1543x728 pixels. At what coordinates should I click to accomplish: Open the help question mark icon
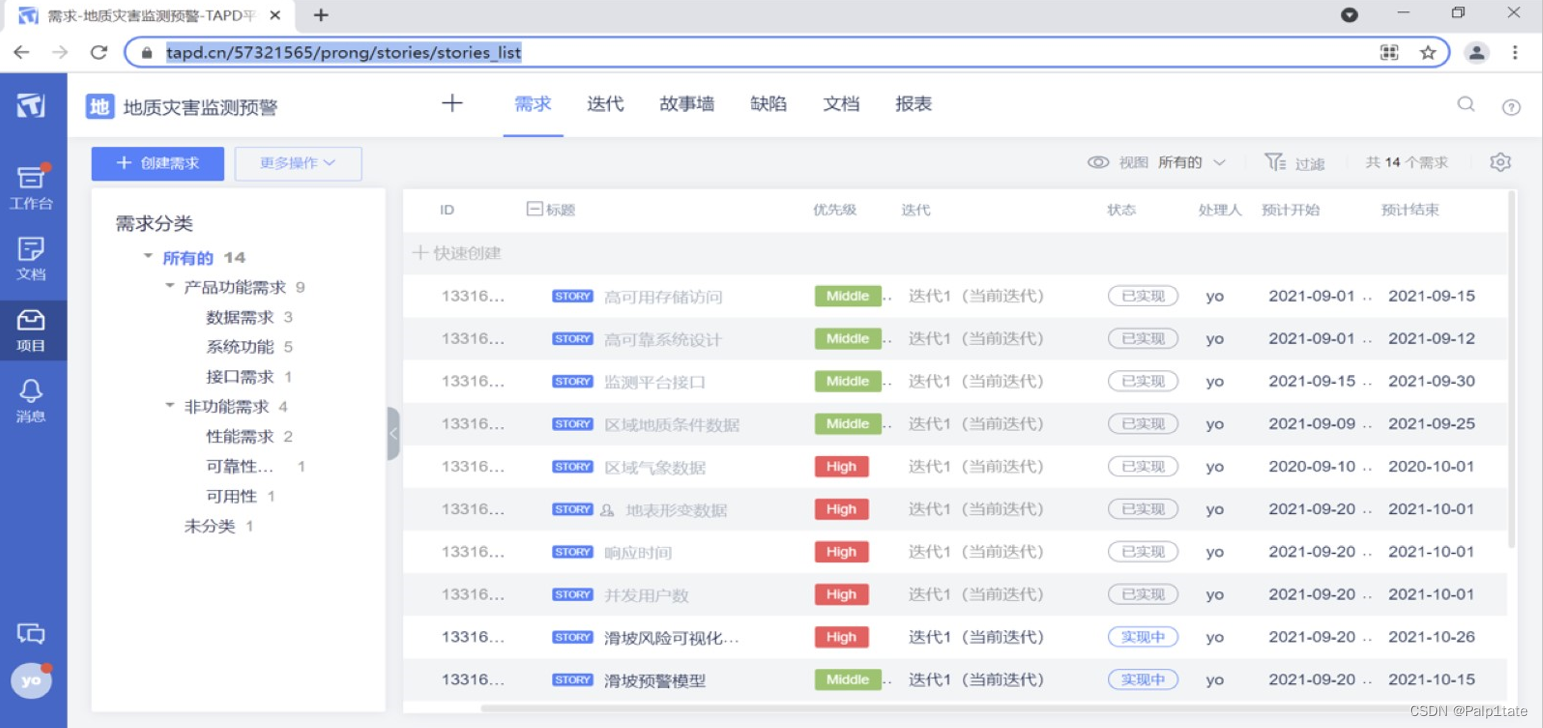pyautogui.click(x=1511, y=107)
